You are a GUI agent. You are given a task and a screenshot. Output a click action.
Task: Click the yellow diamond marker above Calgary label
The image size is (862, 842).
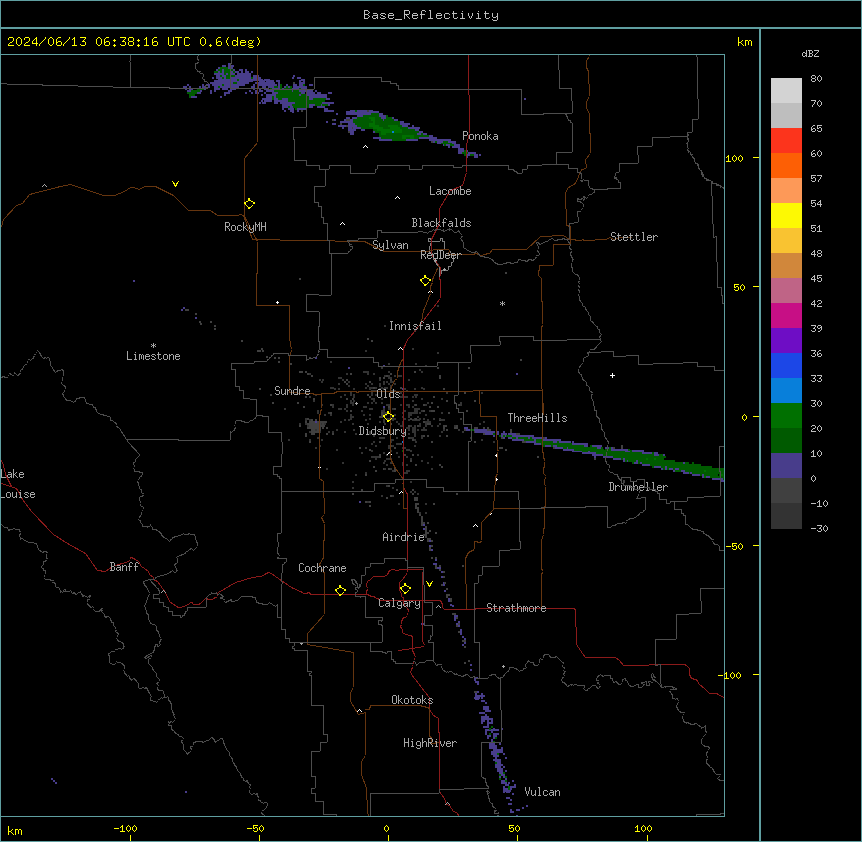click(x=405, y=589)
